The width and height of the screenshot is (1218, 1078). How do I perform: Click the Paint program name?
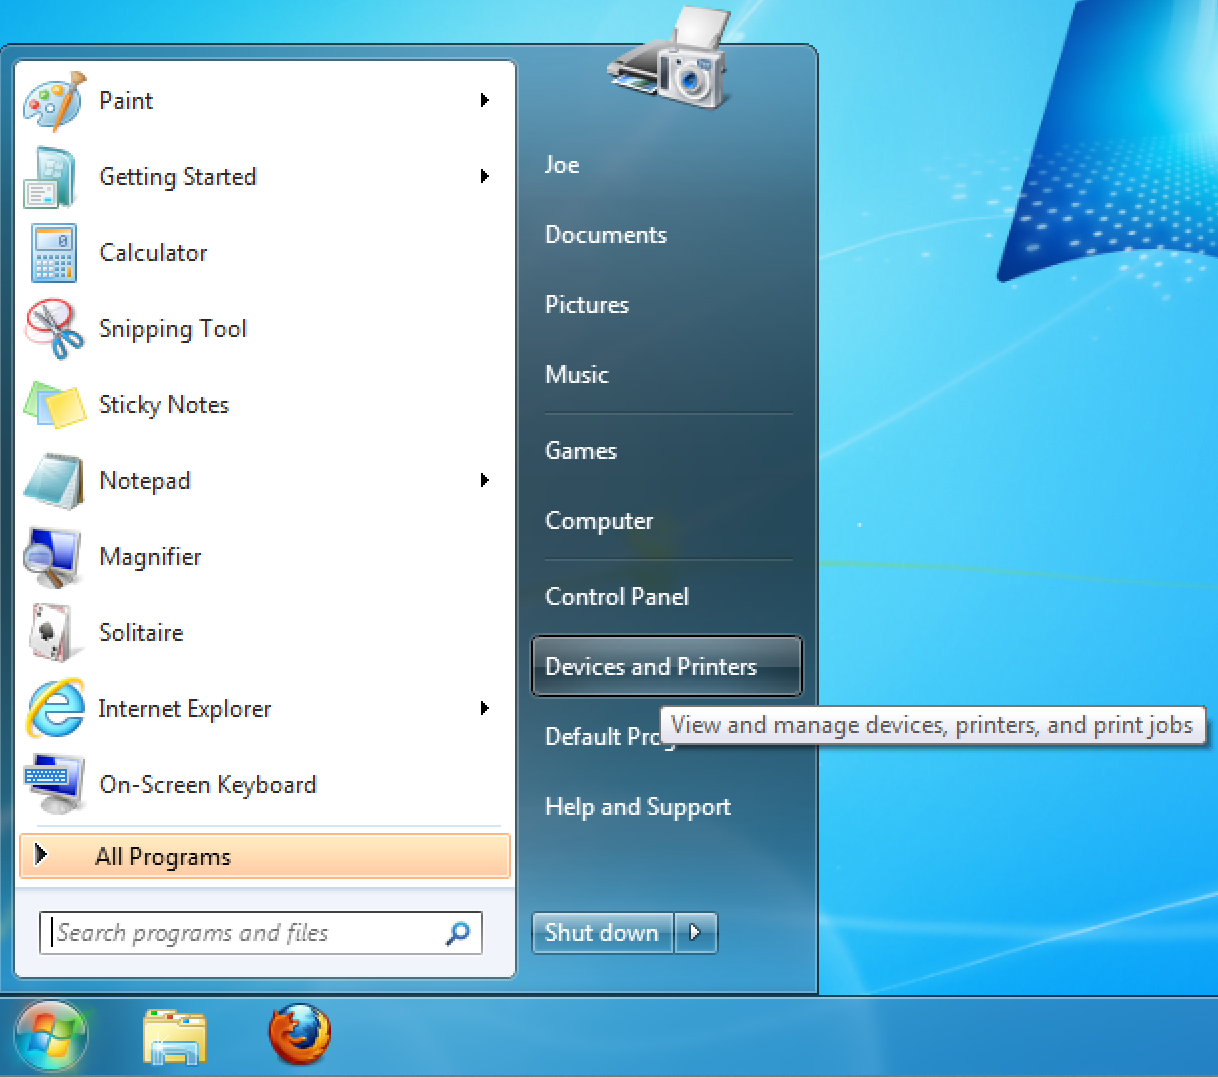pos(126,101)
